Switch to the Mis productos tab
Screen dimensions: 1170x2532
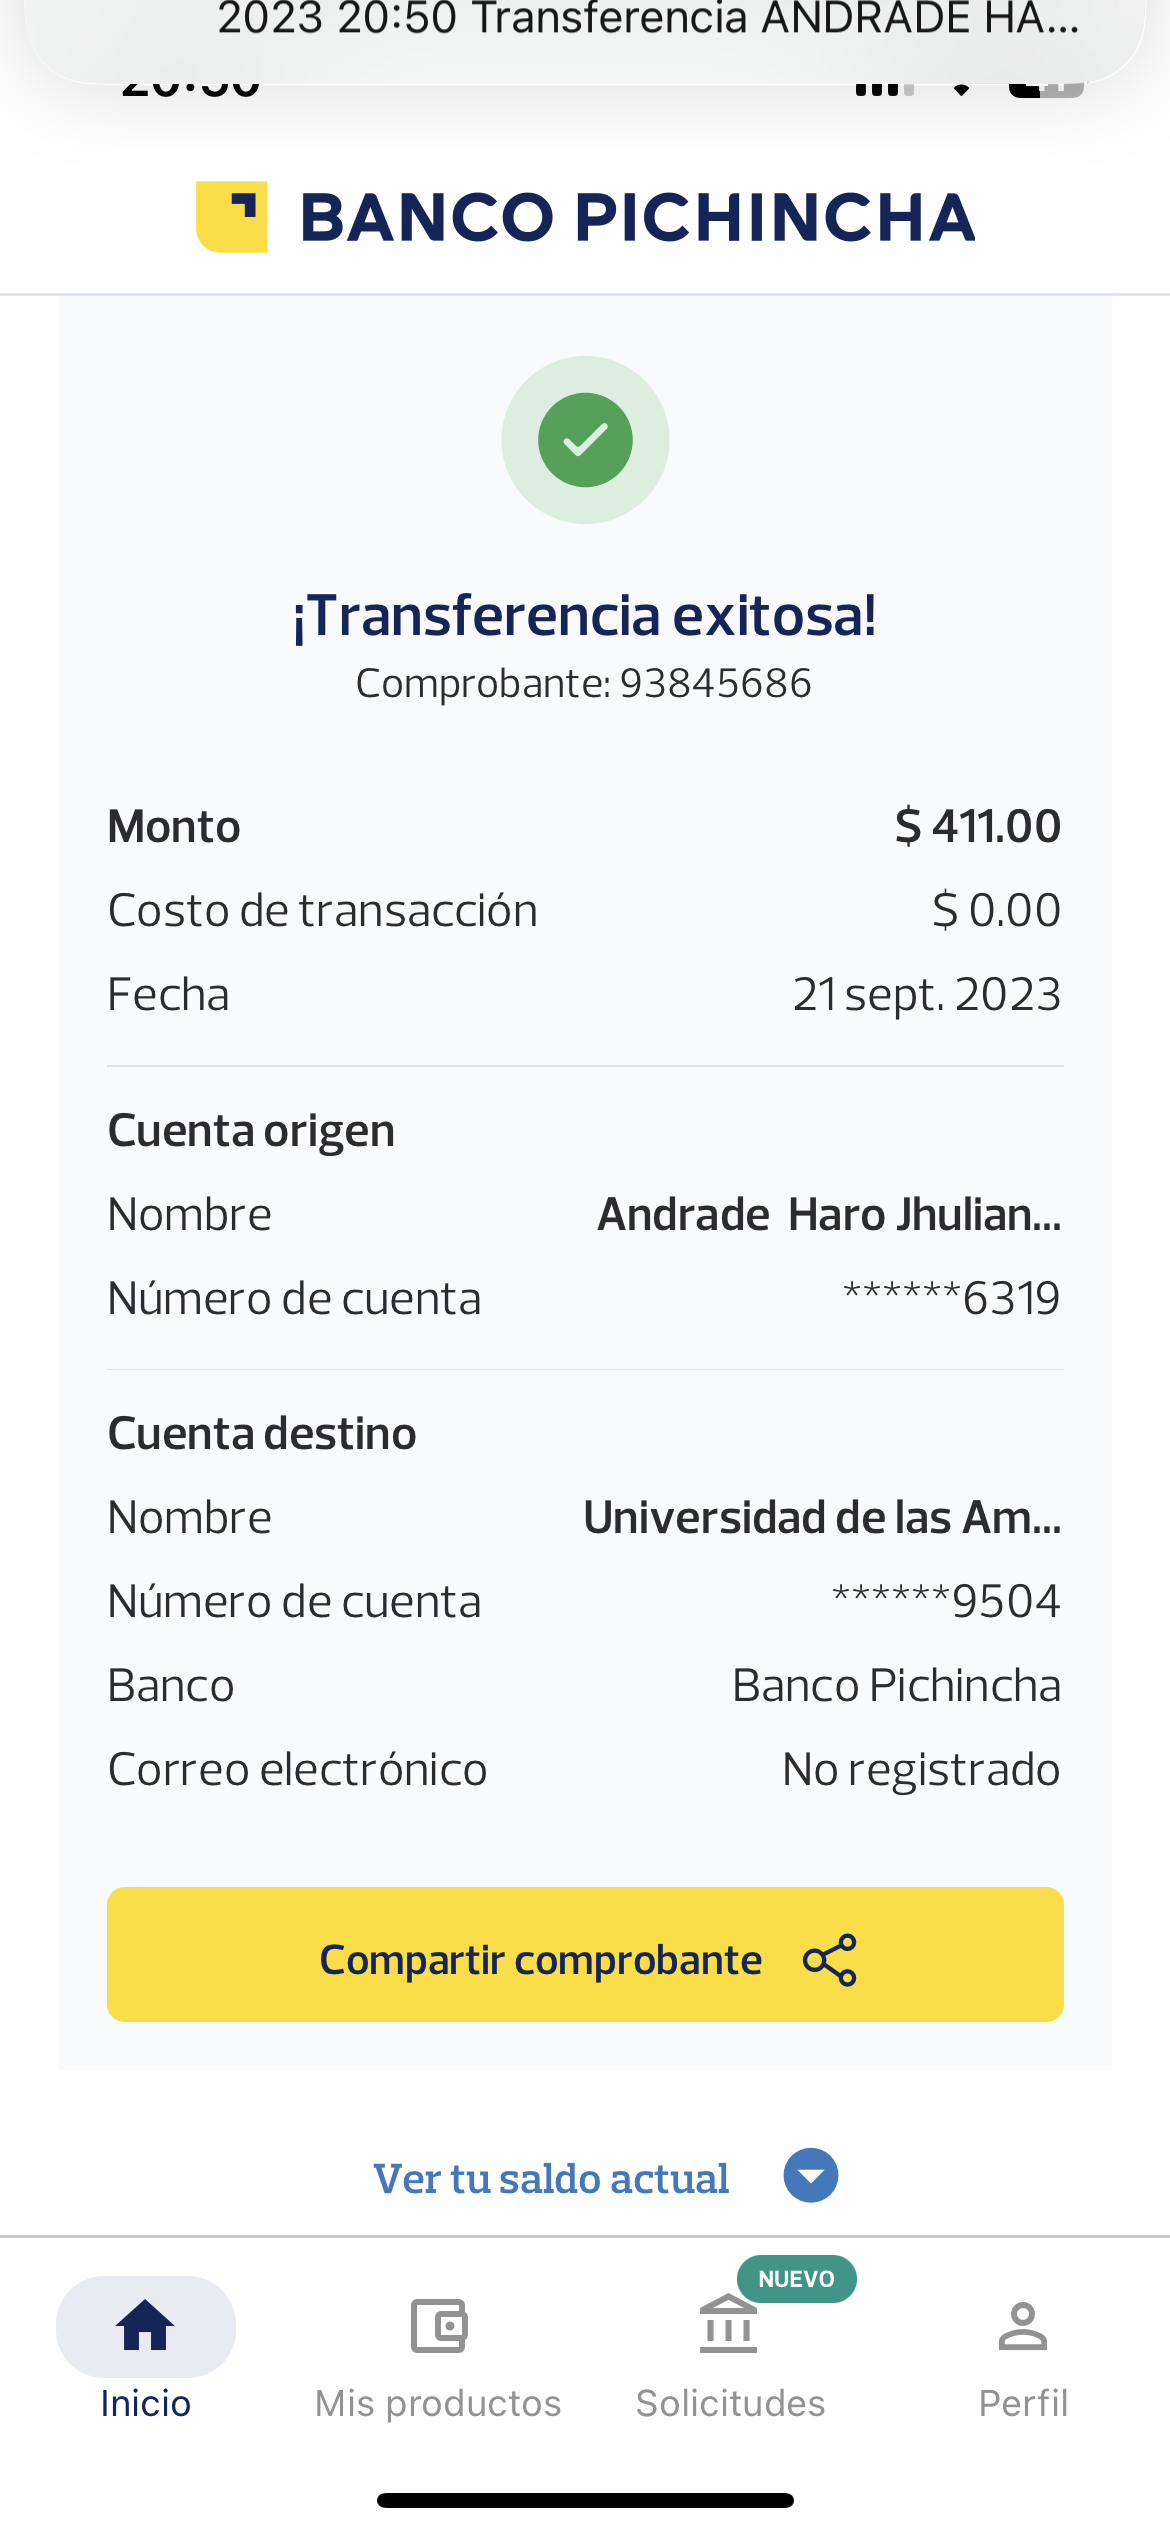point(438,2402)
